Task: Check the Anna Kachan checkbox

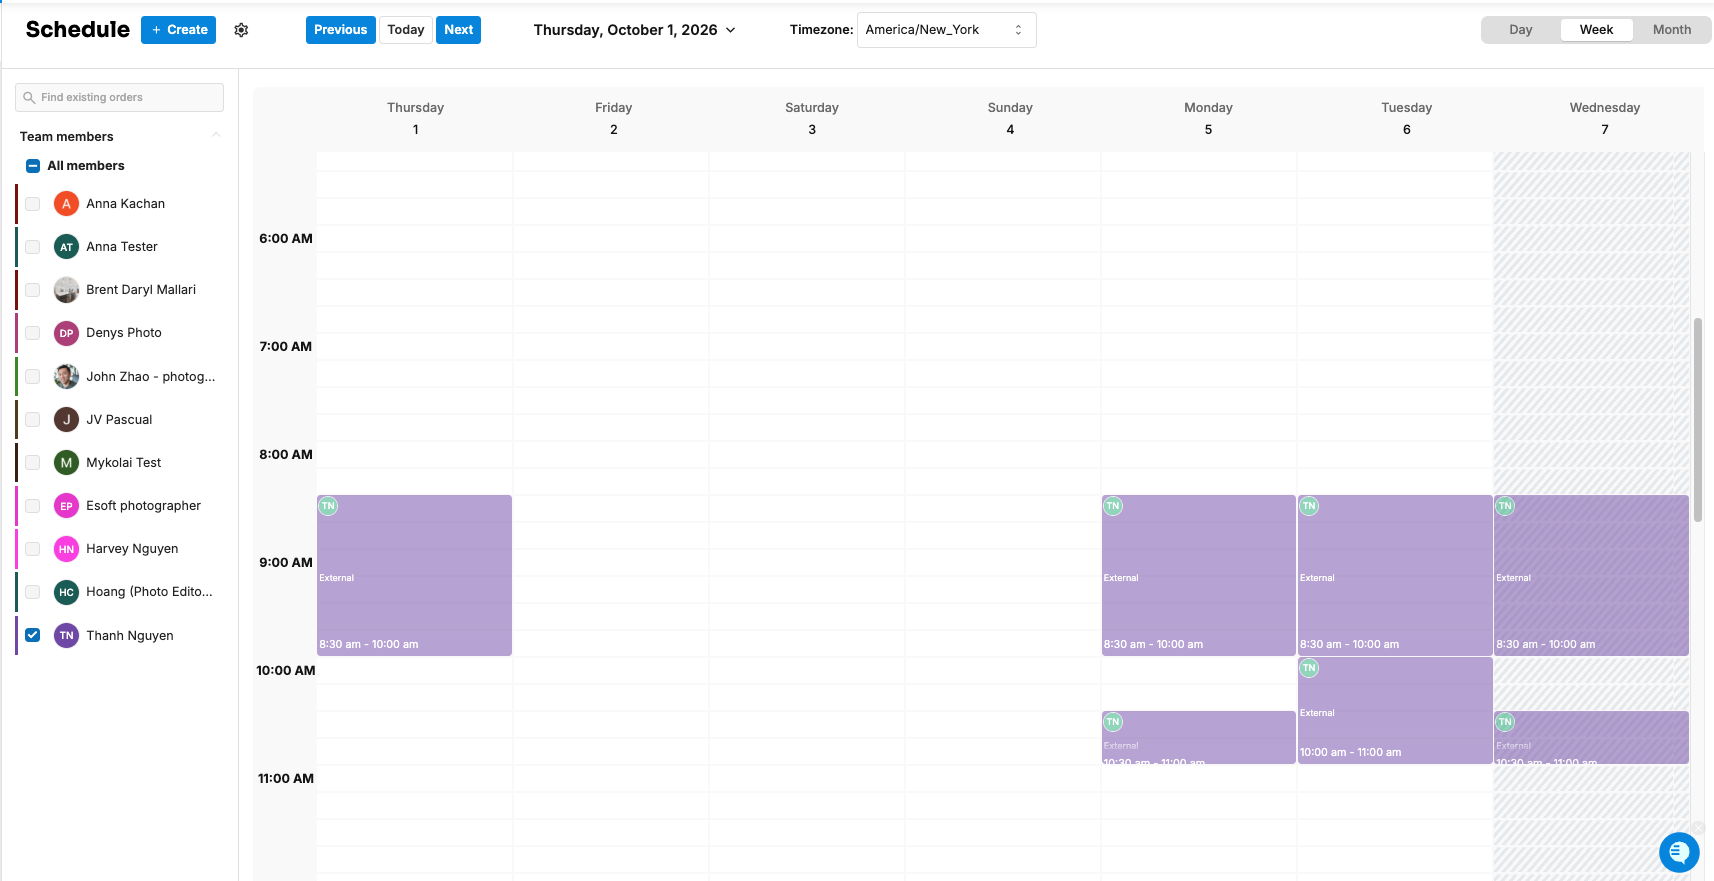Action: click(x=33, y=204)
